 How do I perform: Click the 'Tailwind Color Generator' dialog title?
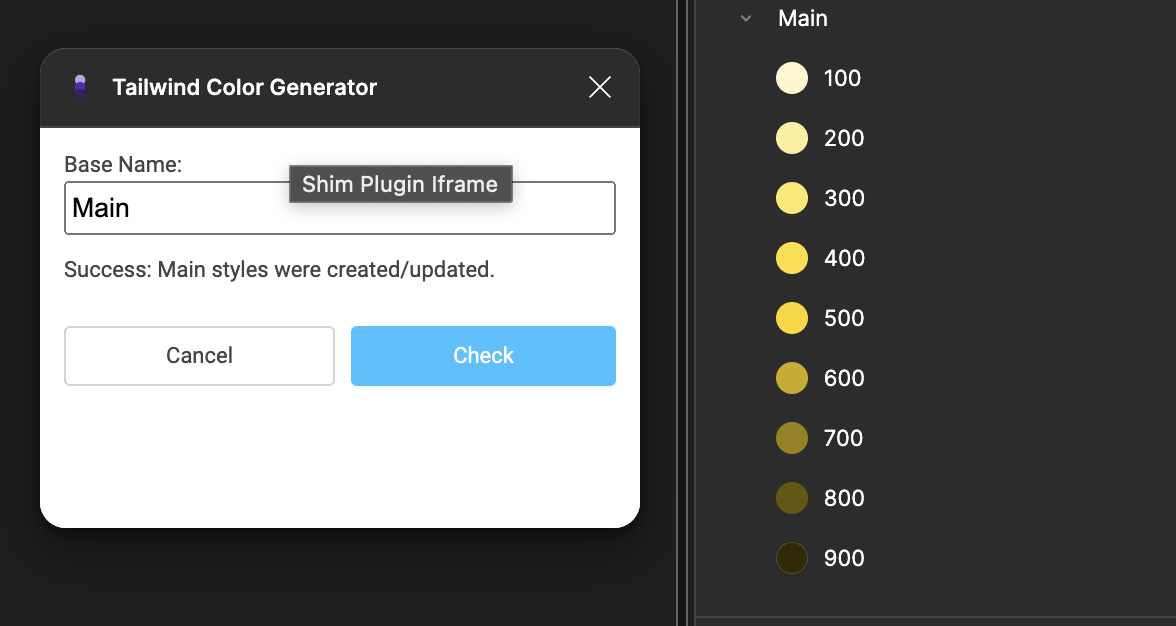pyautogui.click(x=244, y=87)
